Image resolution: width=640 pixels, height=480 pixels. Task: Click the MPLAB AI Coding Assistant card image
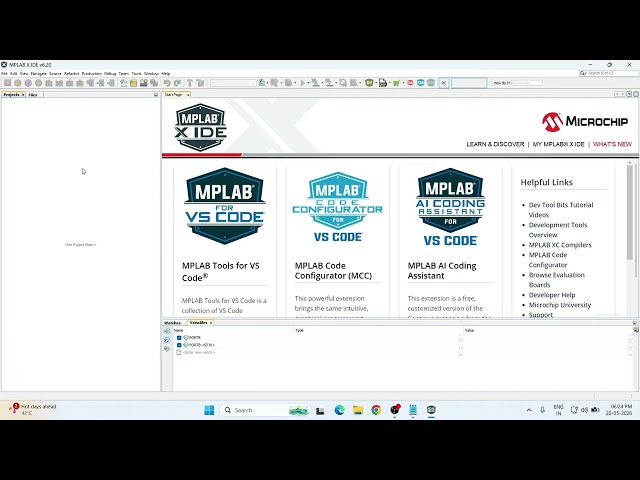pyautogui.click(x=450, y=207)
